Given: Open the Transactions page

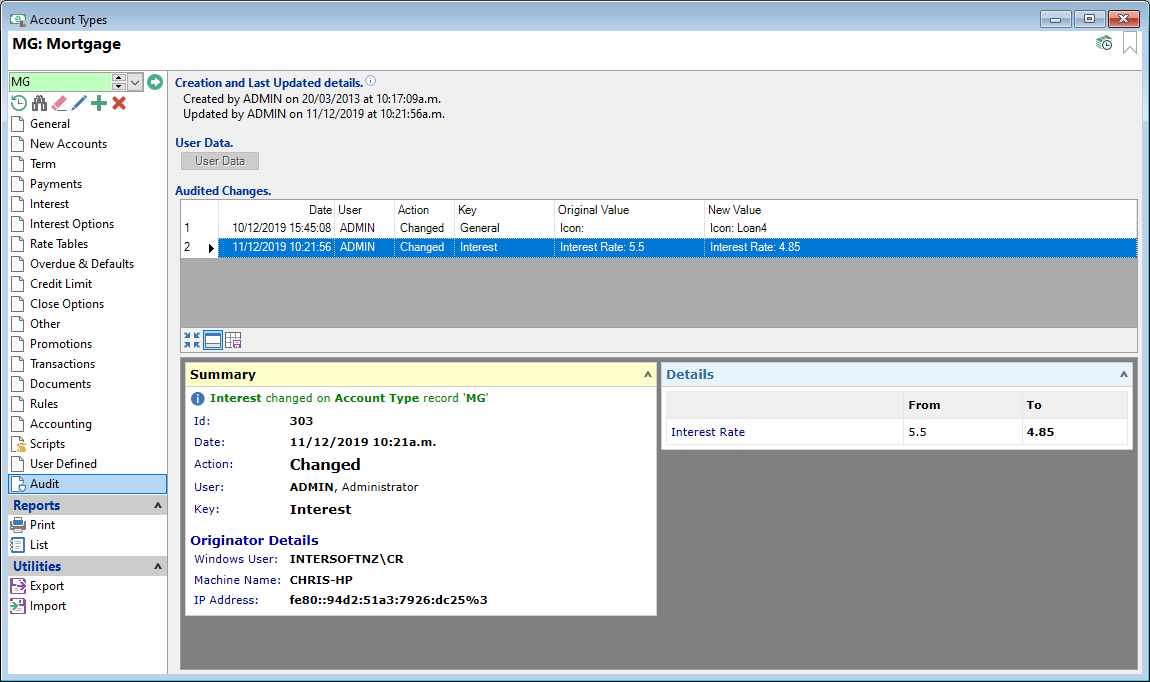Looking at the screenshot, I should (62, 364).
